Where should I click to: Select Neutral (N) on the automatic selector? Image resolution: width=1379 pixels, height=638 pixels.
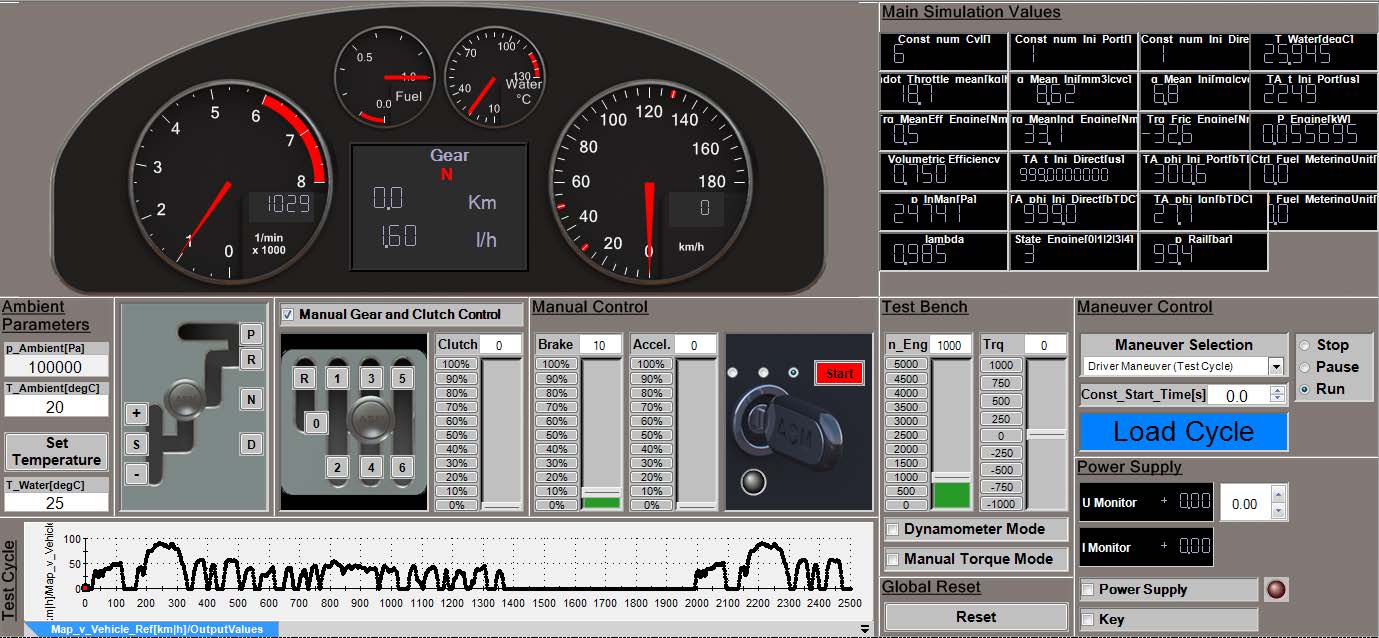click(x=252, y=400)
